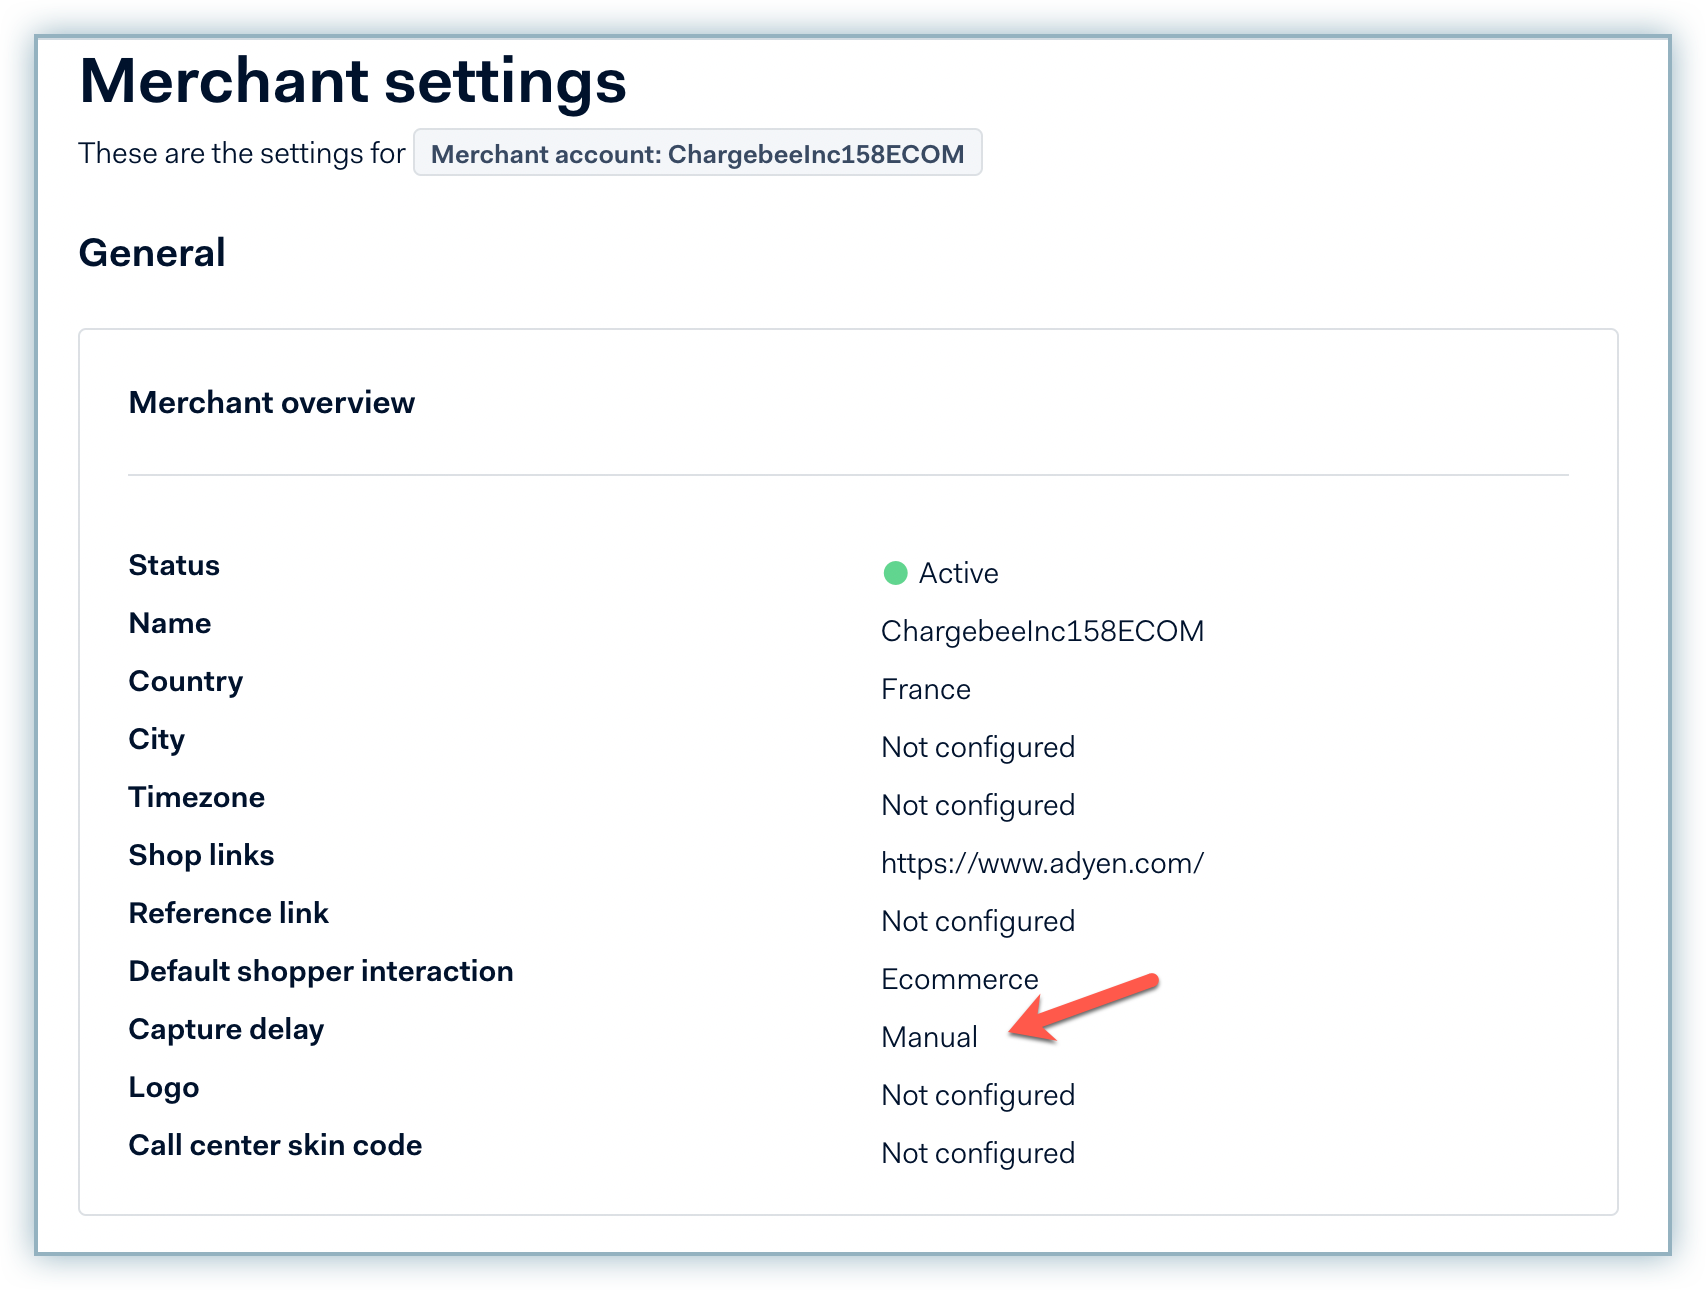Click the Merchant account ChargebeeInc158ECOM badge
Screen dimensions: 1706x1290
point(697,154)
